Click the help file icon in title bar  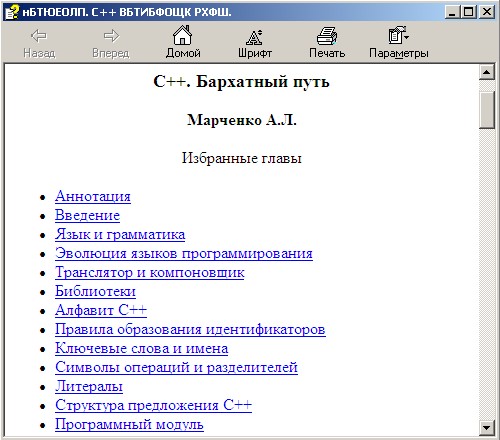(12, 12)
